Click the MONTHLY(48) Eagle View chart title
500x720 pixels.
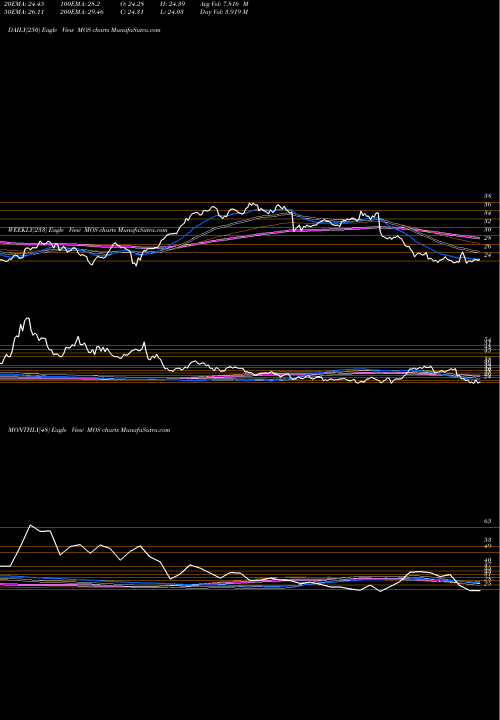click(x=89, y=430)
